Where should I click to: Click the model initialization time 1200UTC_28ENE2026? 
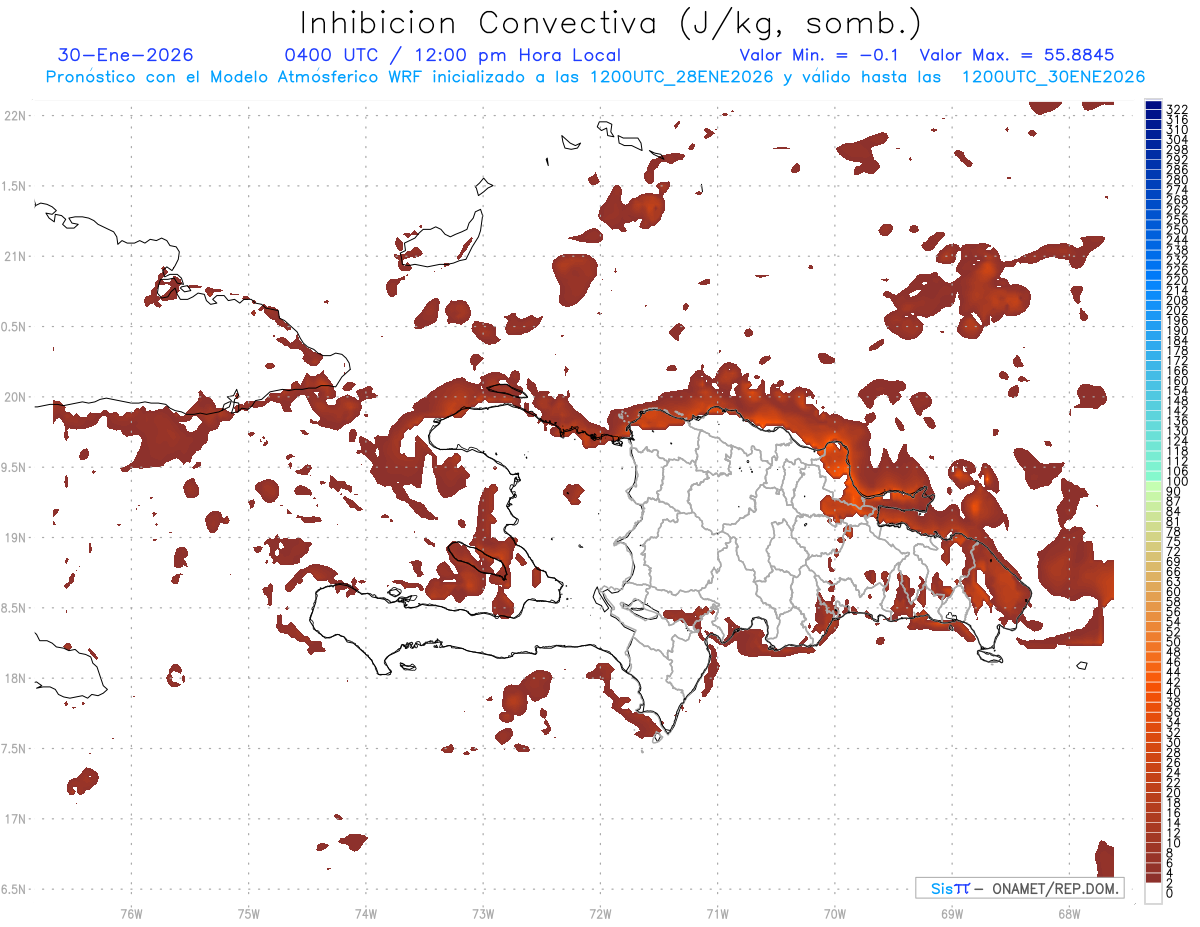[682, 77]
